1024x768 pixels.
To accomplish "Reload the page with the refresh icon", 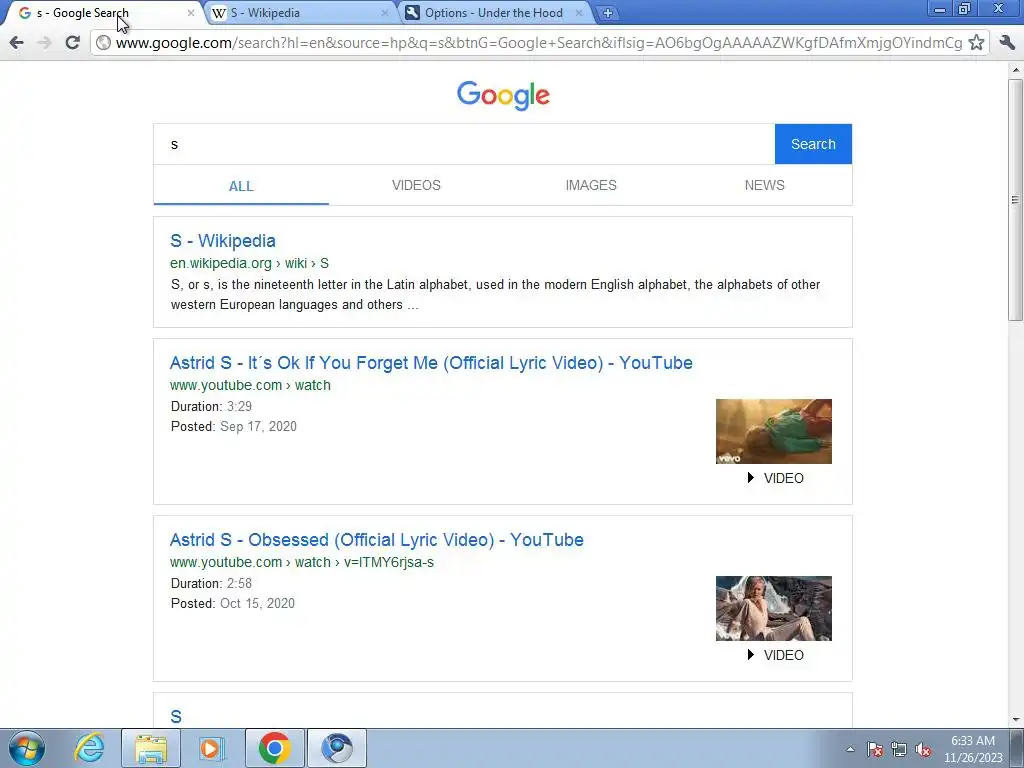I will [x=72, y=43].
